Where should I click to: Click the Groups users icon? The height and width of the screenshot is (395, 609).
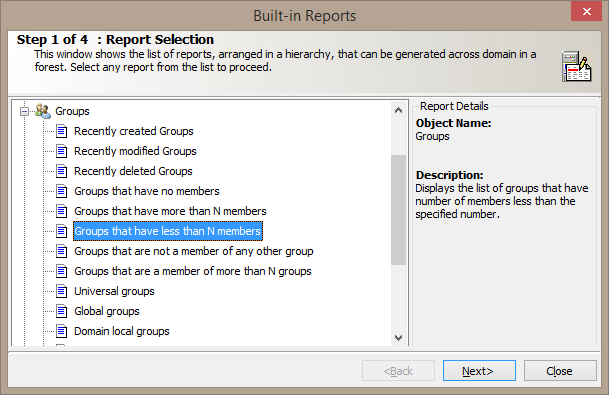43,111
